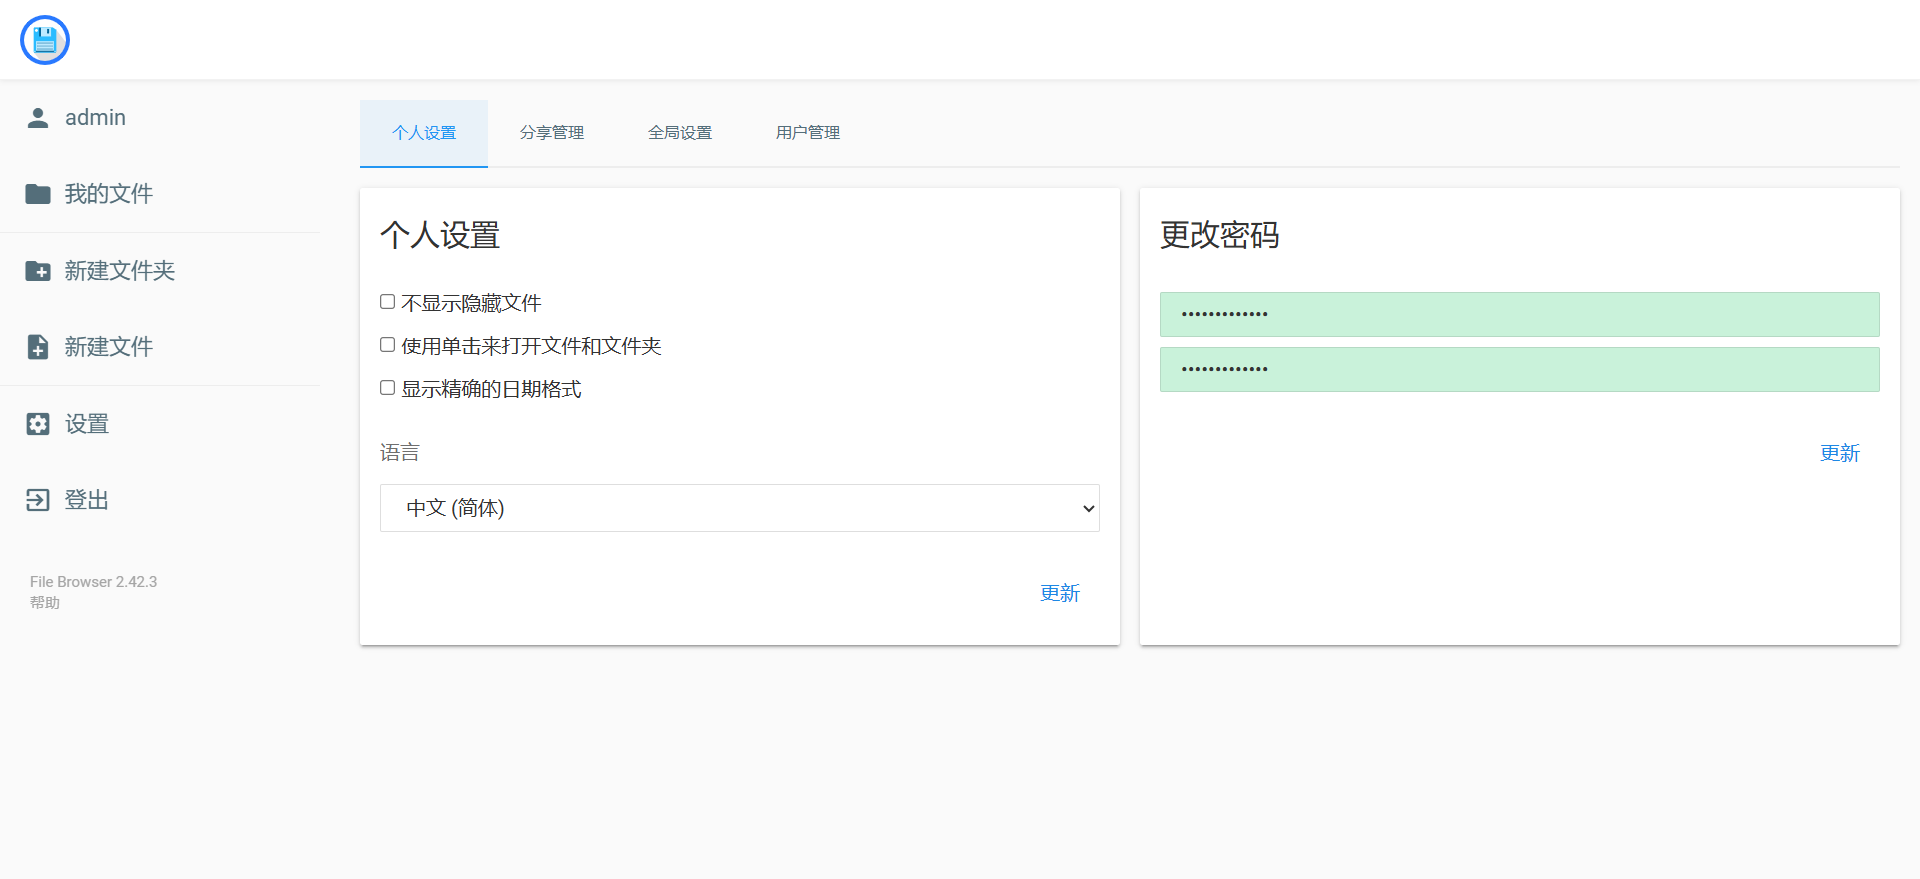Open the 我的文件 folder icon
The image size is (1920, 879).
38,194
